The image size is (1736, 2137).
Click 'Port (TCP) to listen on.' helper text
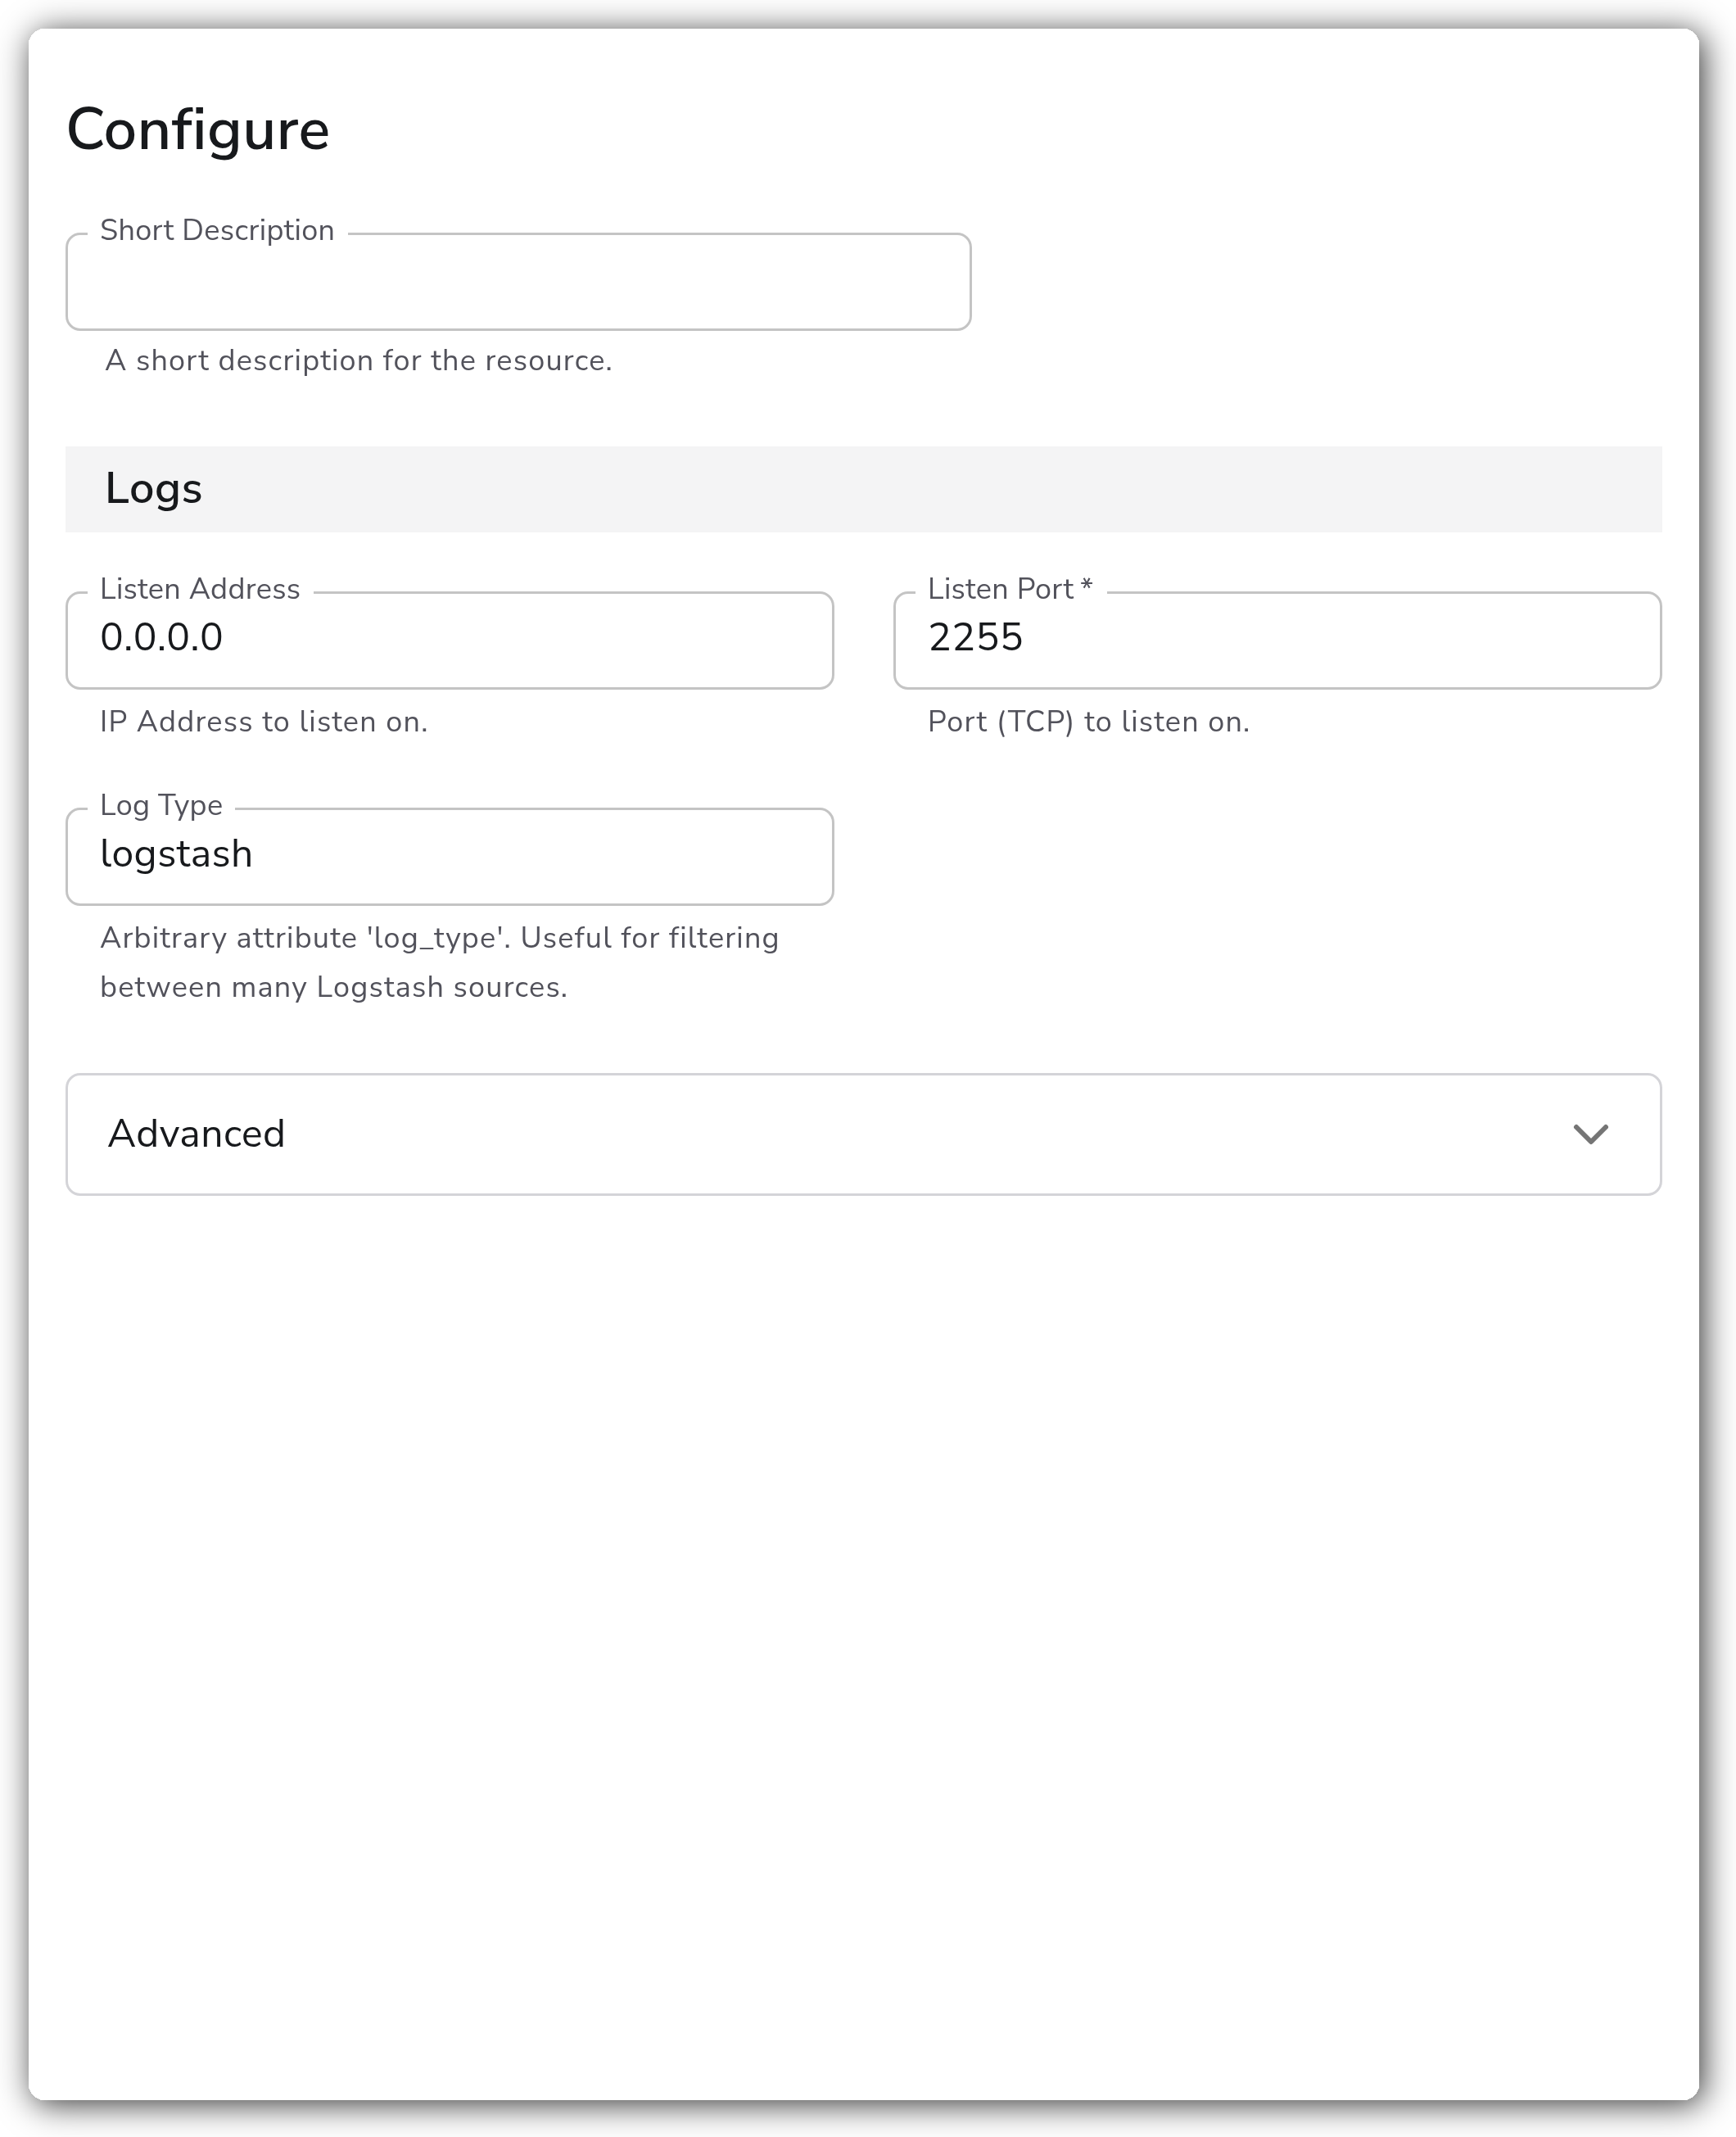click(x=1088, y=722)
